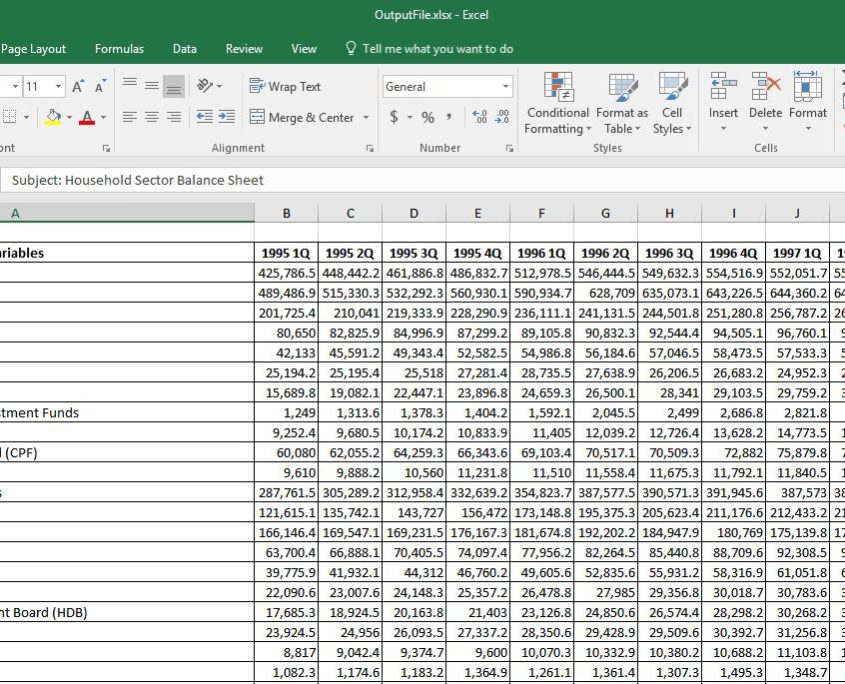Open the Merge & Center dropdown arrow
Viewport: 845px width, 684px height.
[366, 118]
